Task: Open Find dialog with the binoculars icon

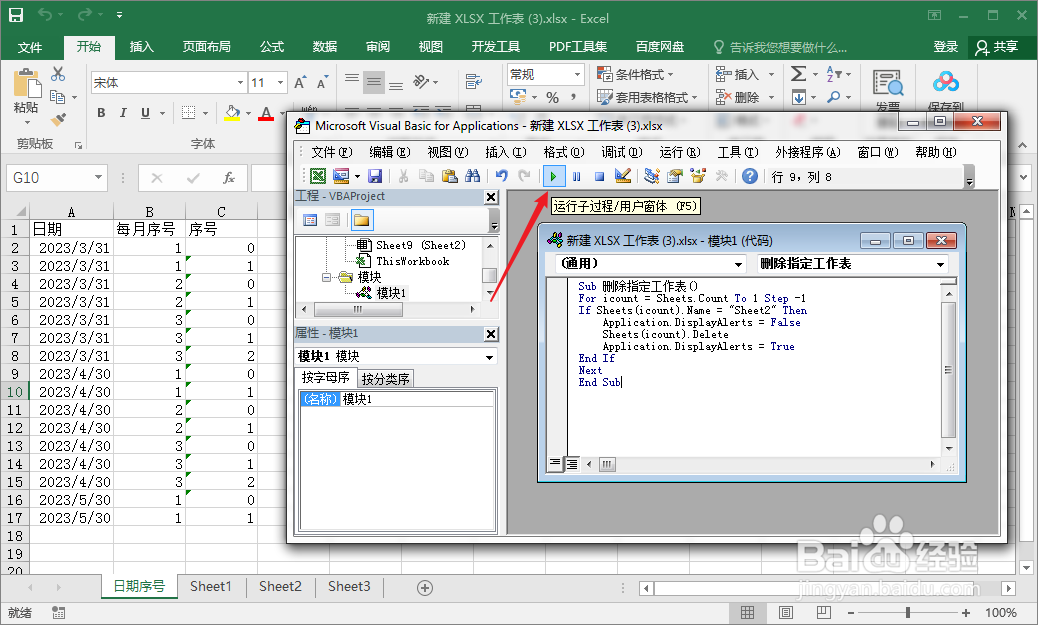Action: pos(473,176)
